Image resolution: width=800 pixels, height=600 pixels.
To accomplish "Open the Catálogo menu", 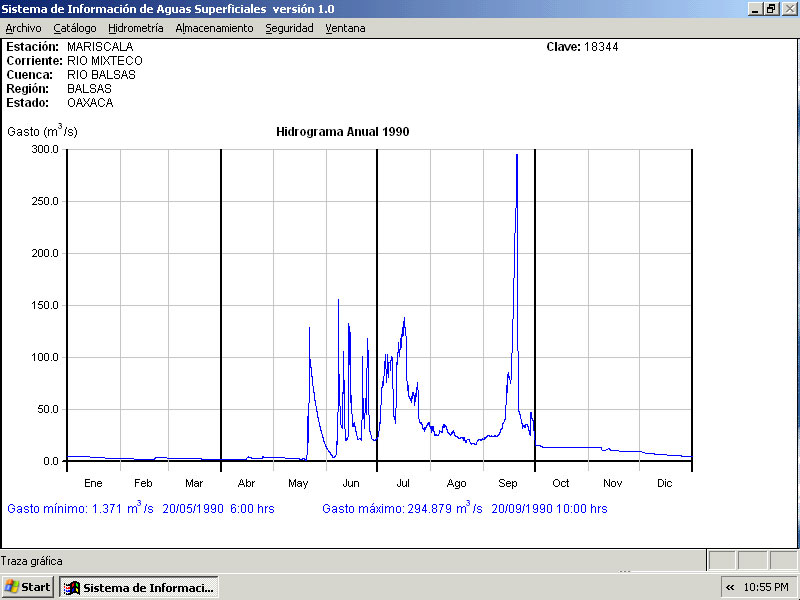I will [75, 28].
